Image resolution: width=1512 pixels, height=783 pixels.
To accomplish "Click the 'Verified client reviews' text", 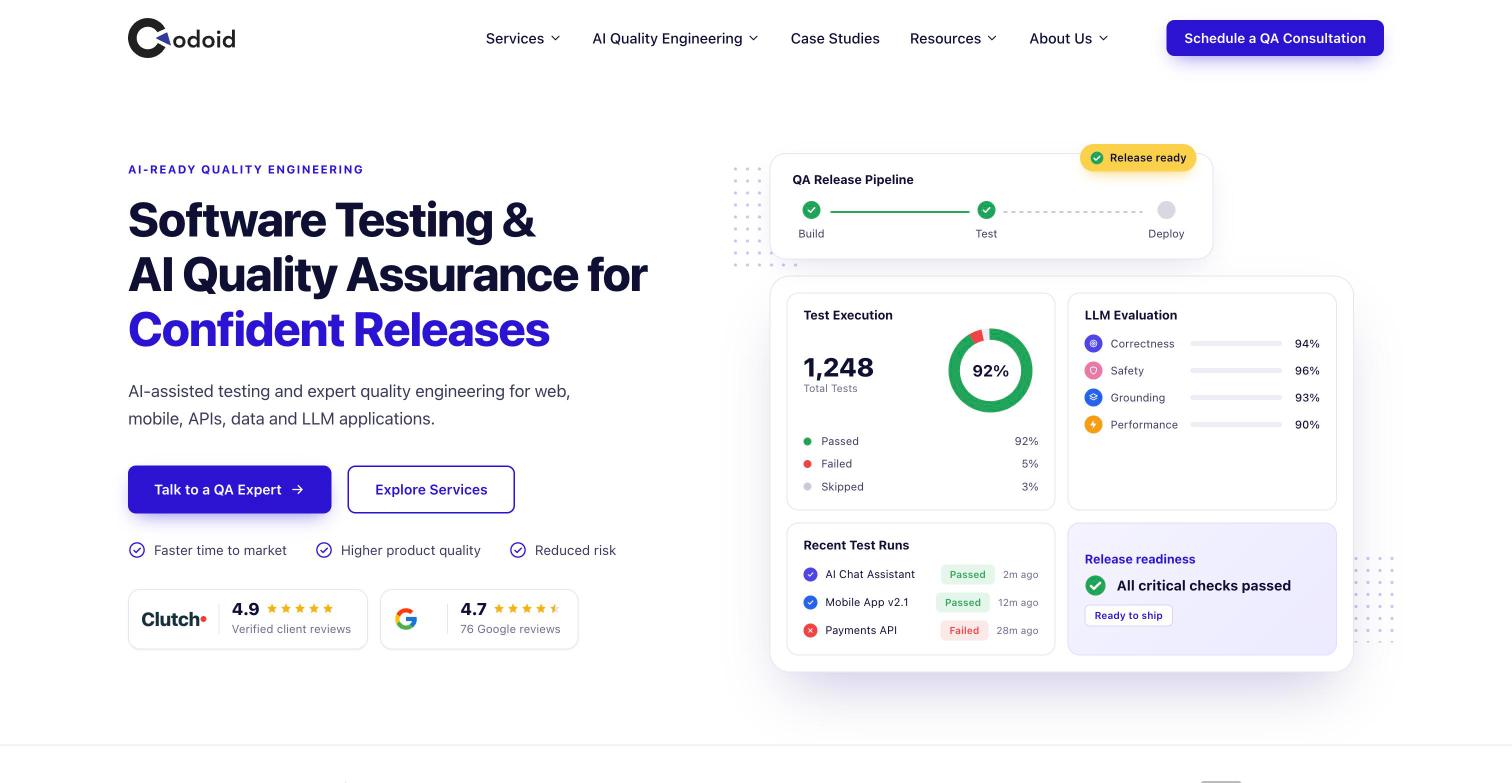I will (x=291, y=629).
